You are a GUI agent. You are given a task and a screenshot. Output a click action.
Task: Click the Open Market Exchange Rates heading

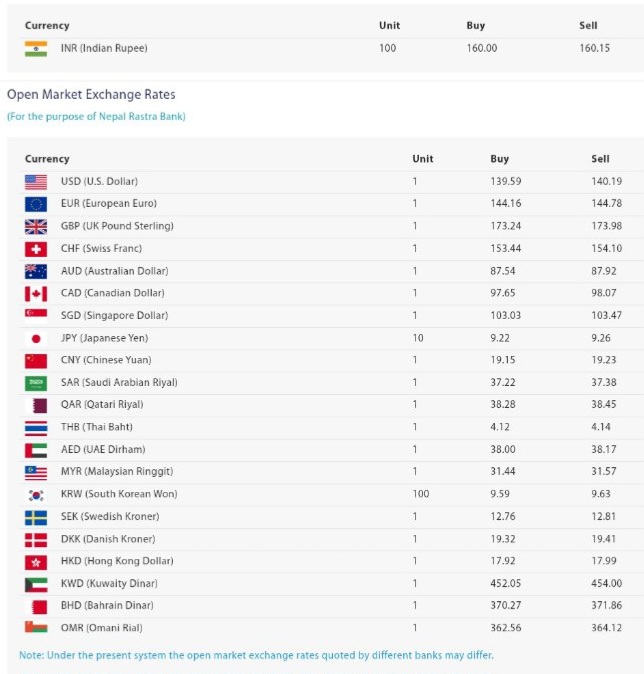91,95
